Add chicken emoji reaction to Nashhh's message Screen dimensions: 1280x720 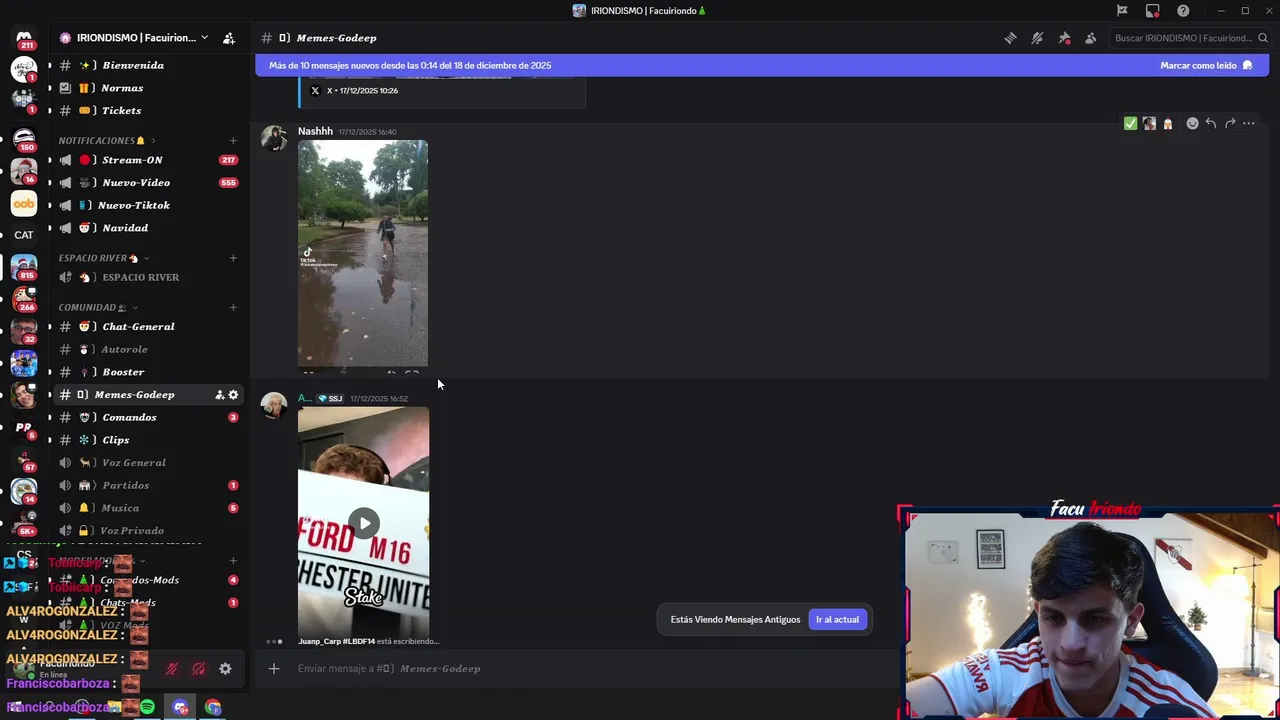[1167, 124]
